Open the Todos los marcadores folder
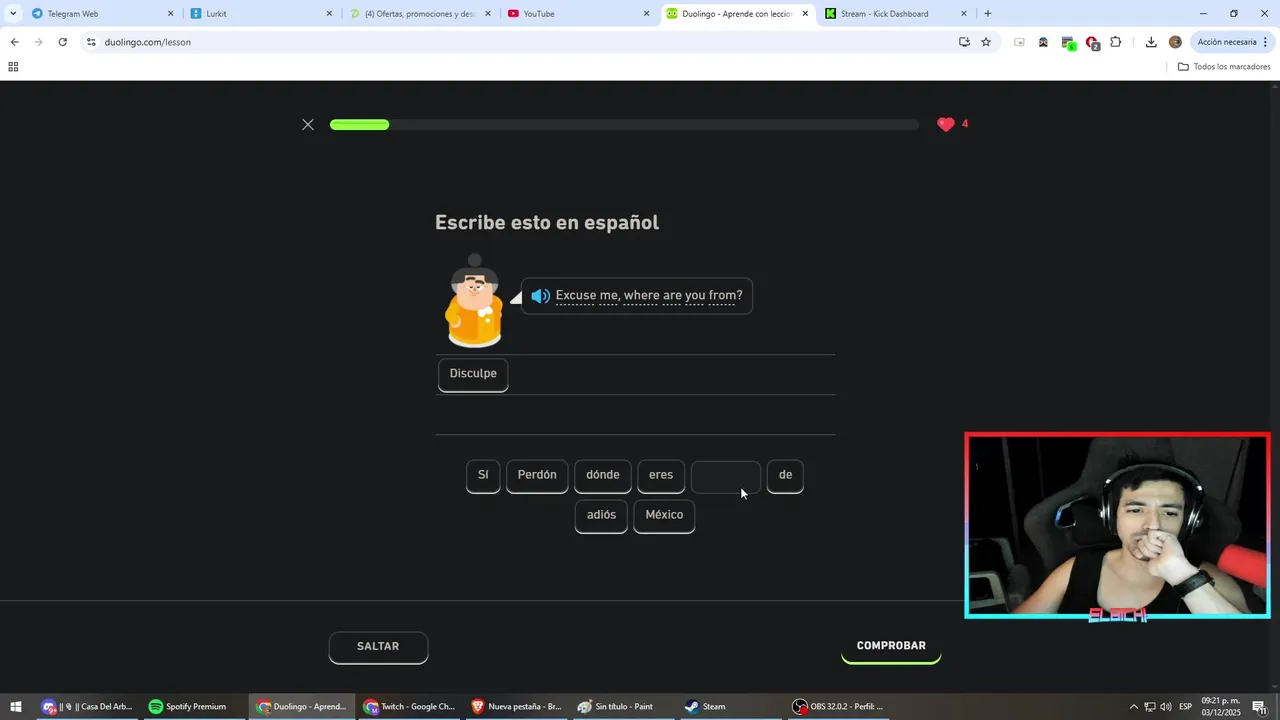The height and width of the screenshot is (720, 1280). pyautogui.click(x=1224, y=67)
